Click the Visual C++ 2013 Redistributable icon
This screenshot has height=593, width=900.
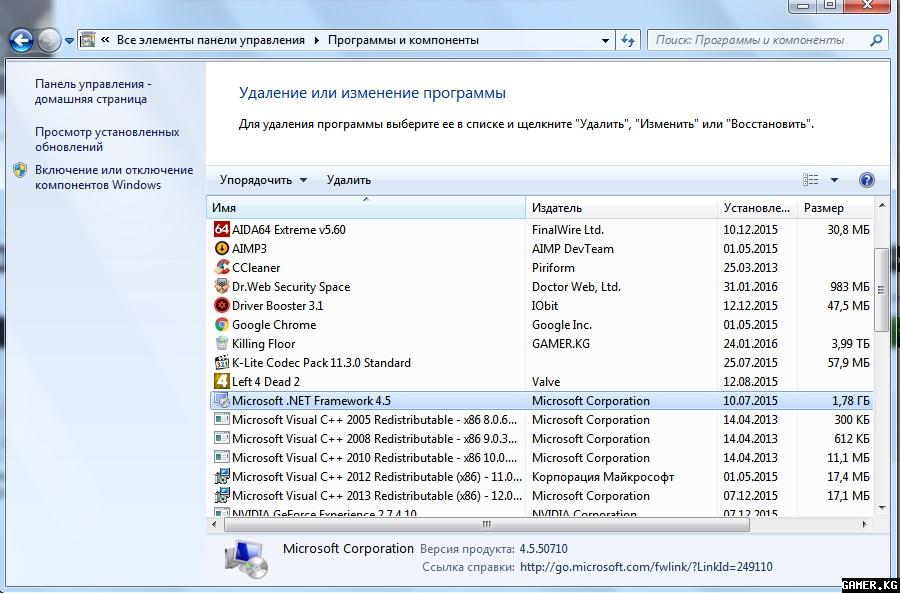222,495
